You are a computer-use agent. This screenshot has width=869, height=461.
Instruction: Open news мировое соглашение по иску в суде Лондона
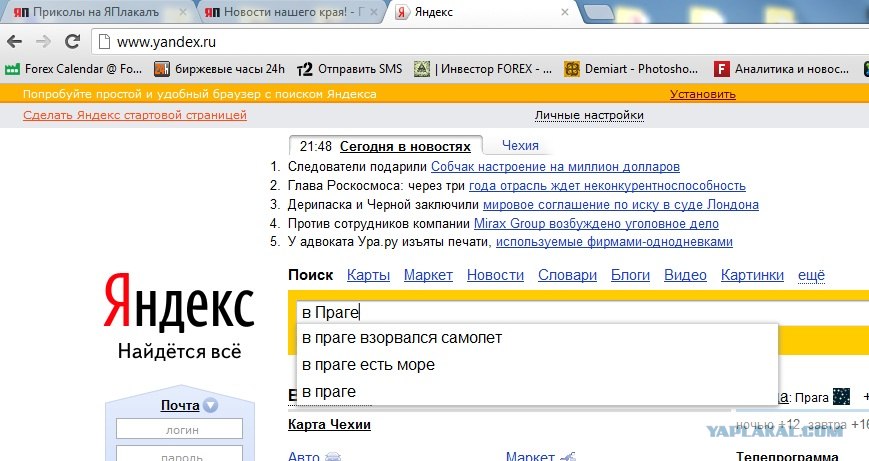(x=621, y=204)
